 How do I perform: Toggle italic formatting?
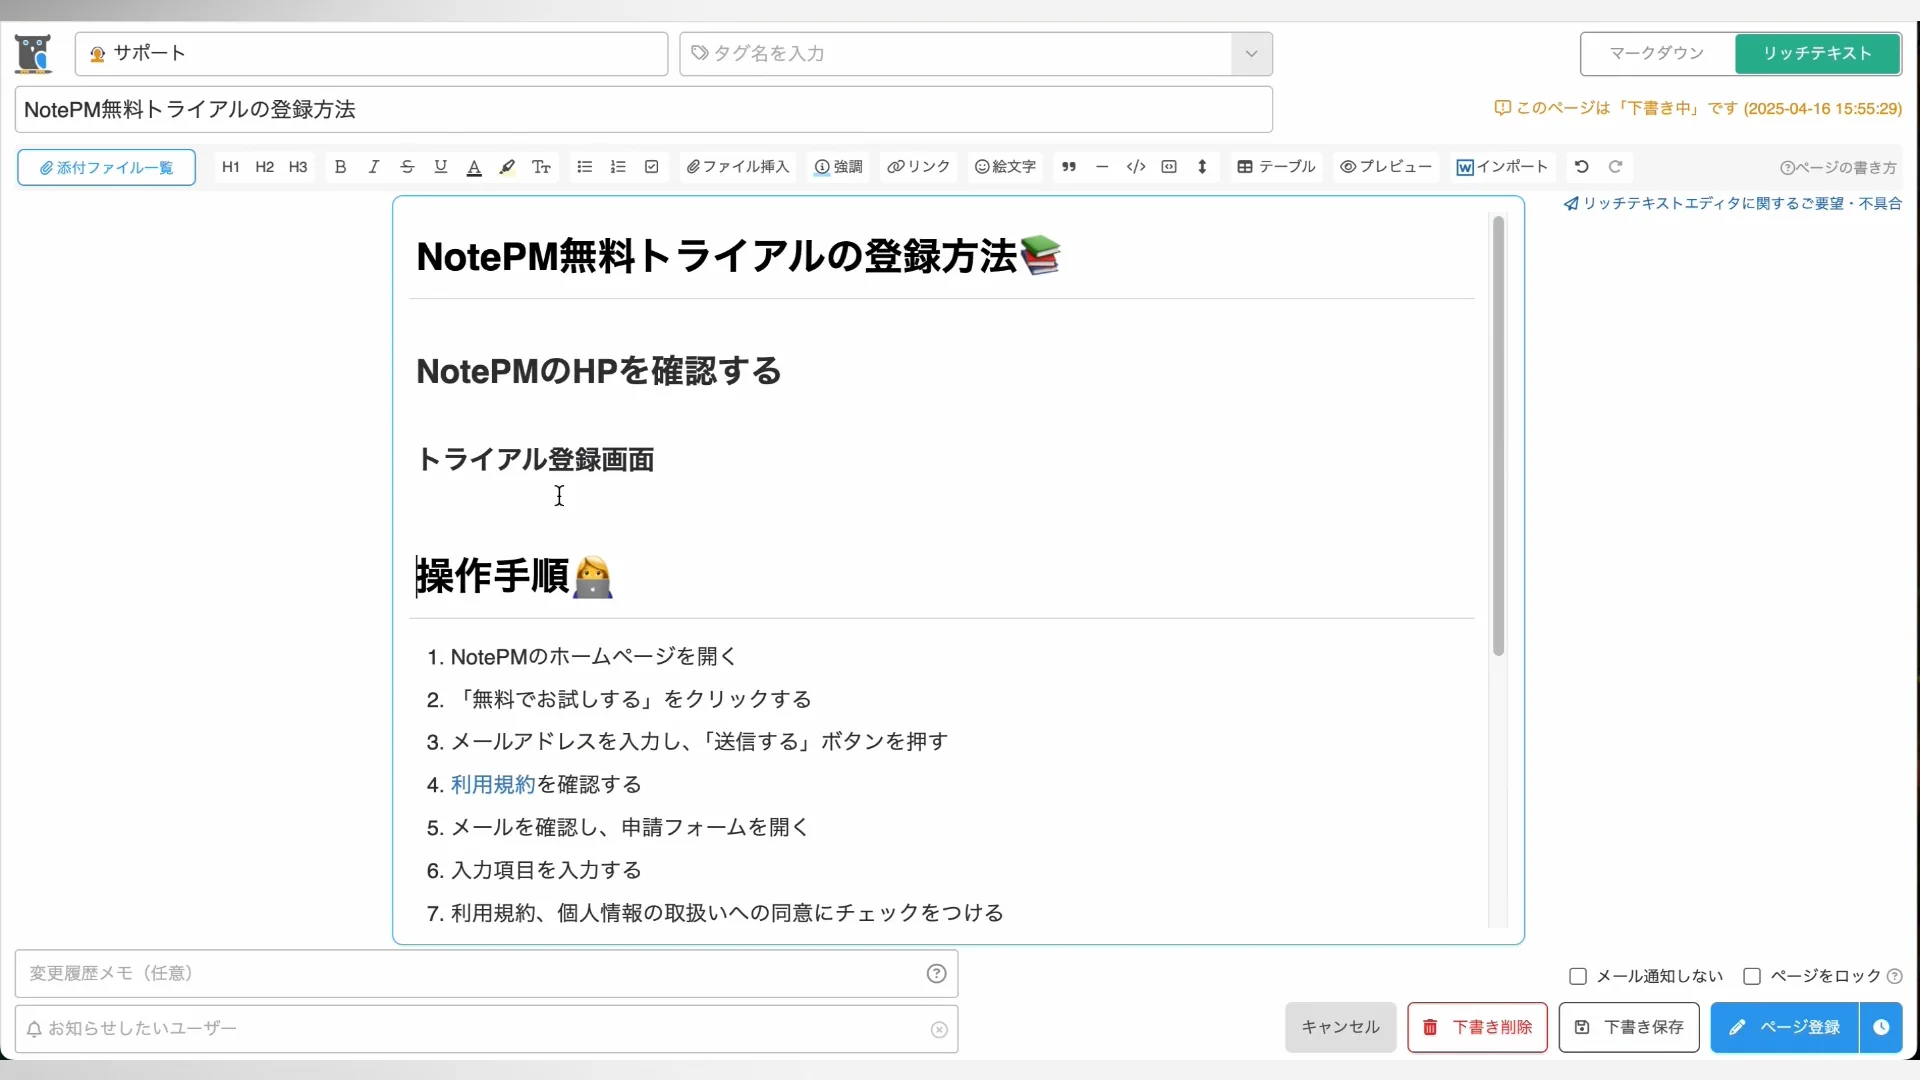click(374, 167)
